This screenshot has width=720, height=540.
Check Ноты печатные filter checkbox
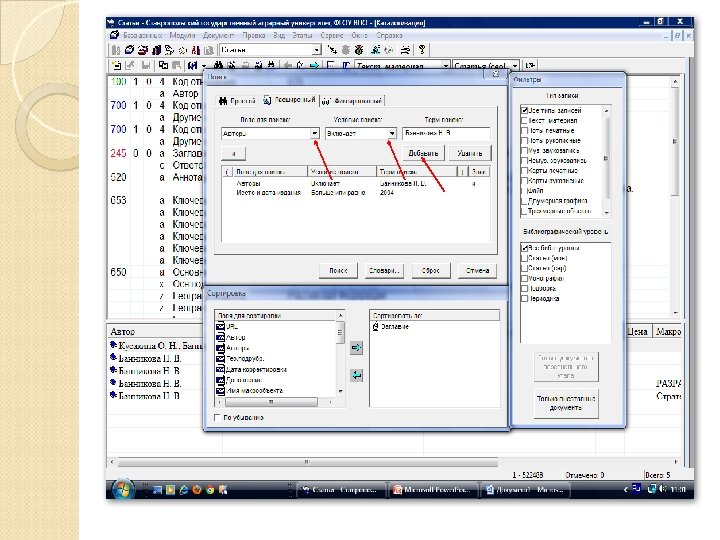click(524, 130)
